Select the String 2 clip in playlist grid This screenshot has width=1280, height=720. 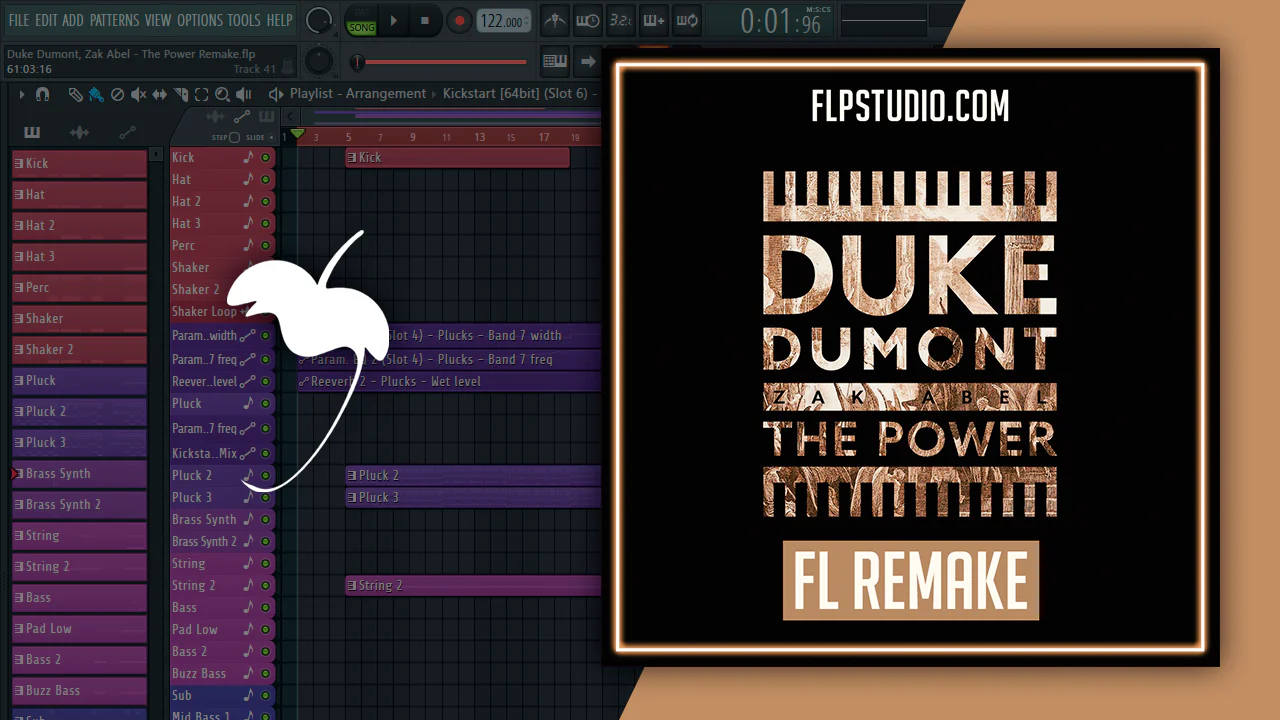473,585
